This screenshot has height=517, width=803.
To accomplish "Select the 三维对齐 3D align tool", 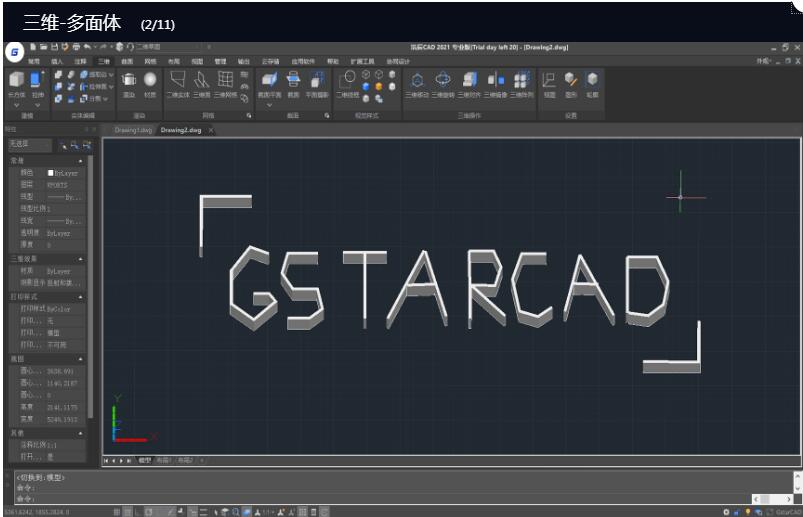I will click(470, 84).
